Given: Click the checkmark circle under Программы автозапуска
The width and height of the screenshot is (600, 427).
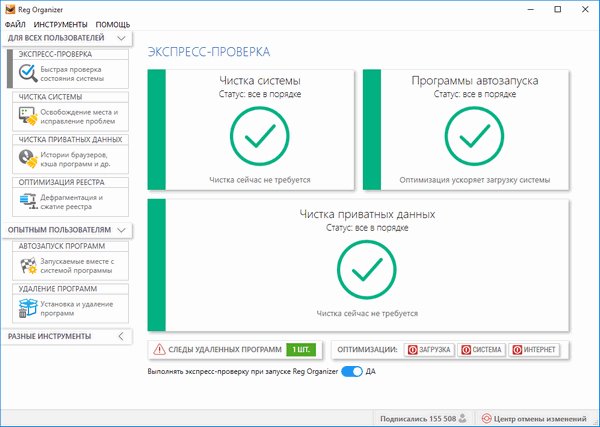Looking at the screenshot, I should (x=474, y=136).
